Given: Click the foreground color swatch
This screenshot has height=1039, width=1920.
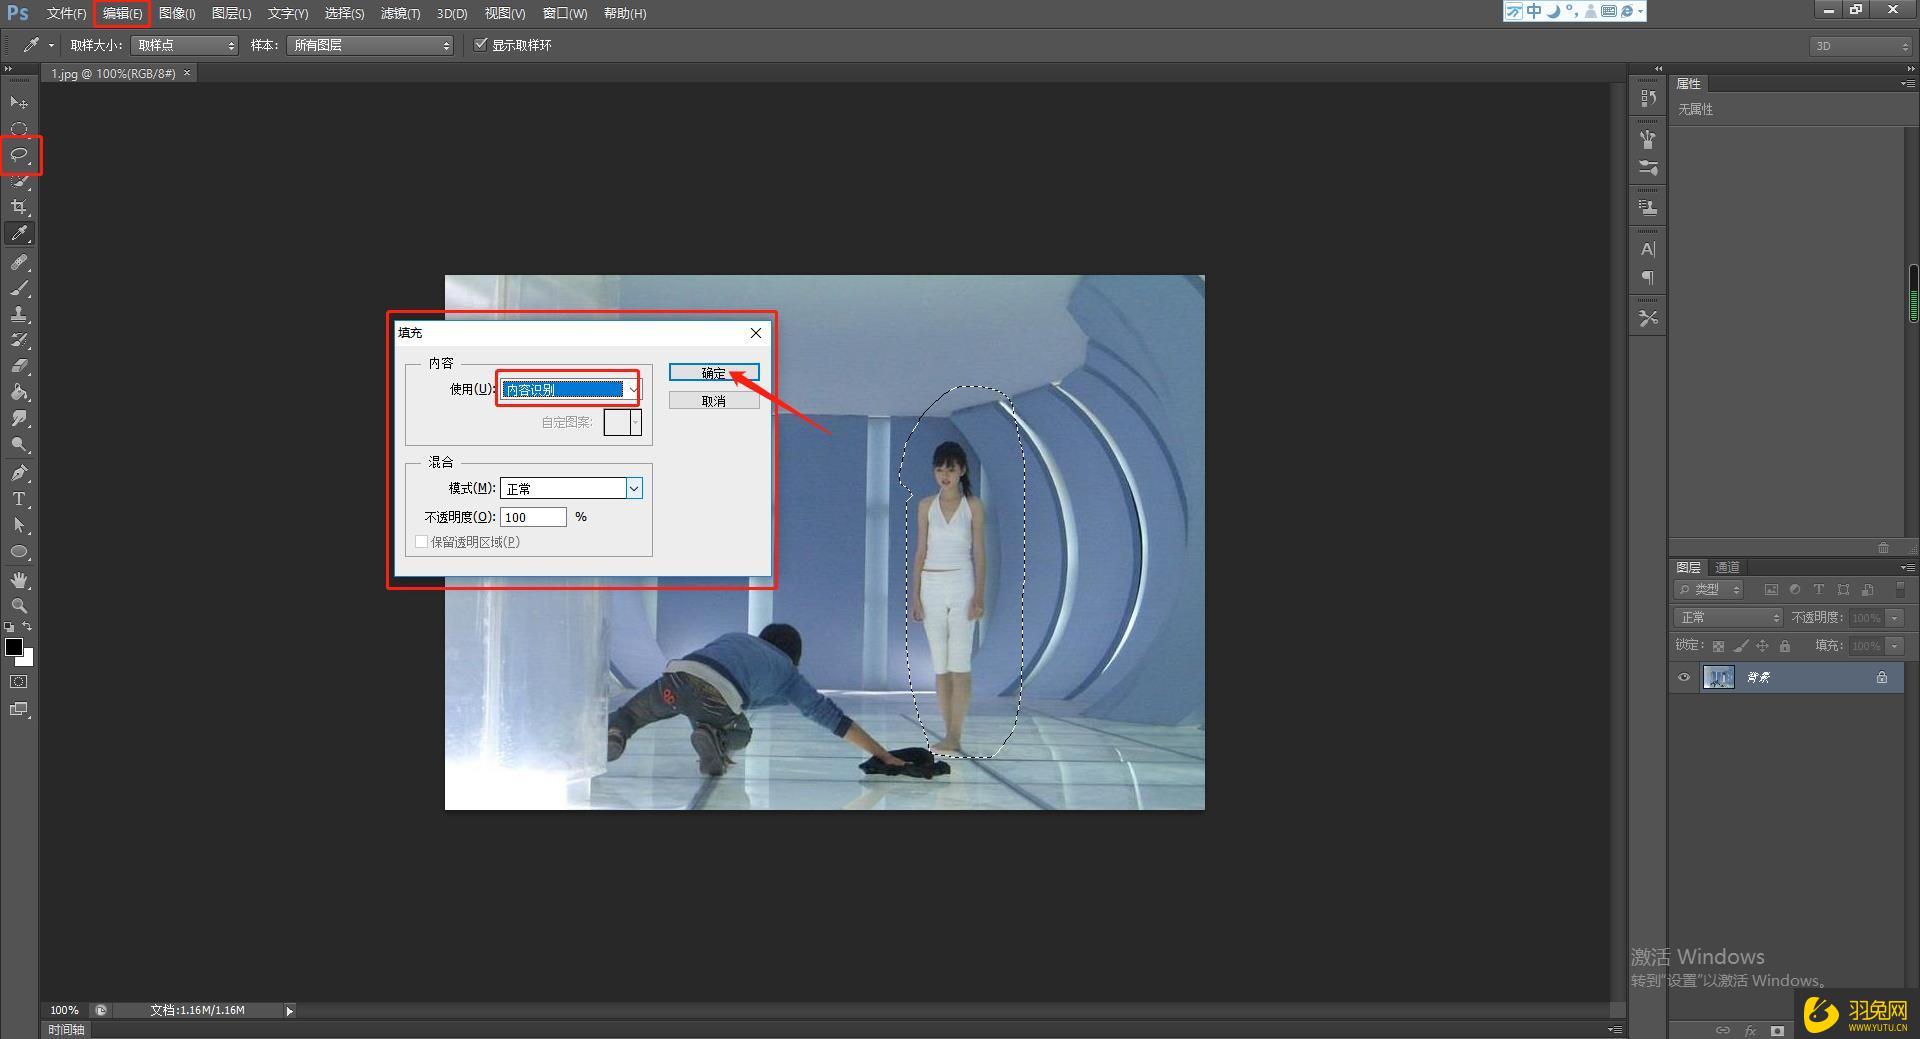Looking at the screenshot, I should 14,647.
